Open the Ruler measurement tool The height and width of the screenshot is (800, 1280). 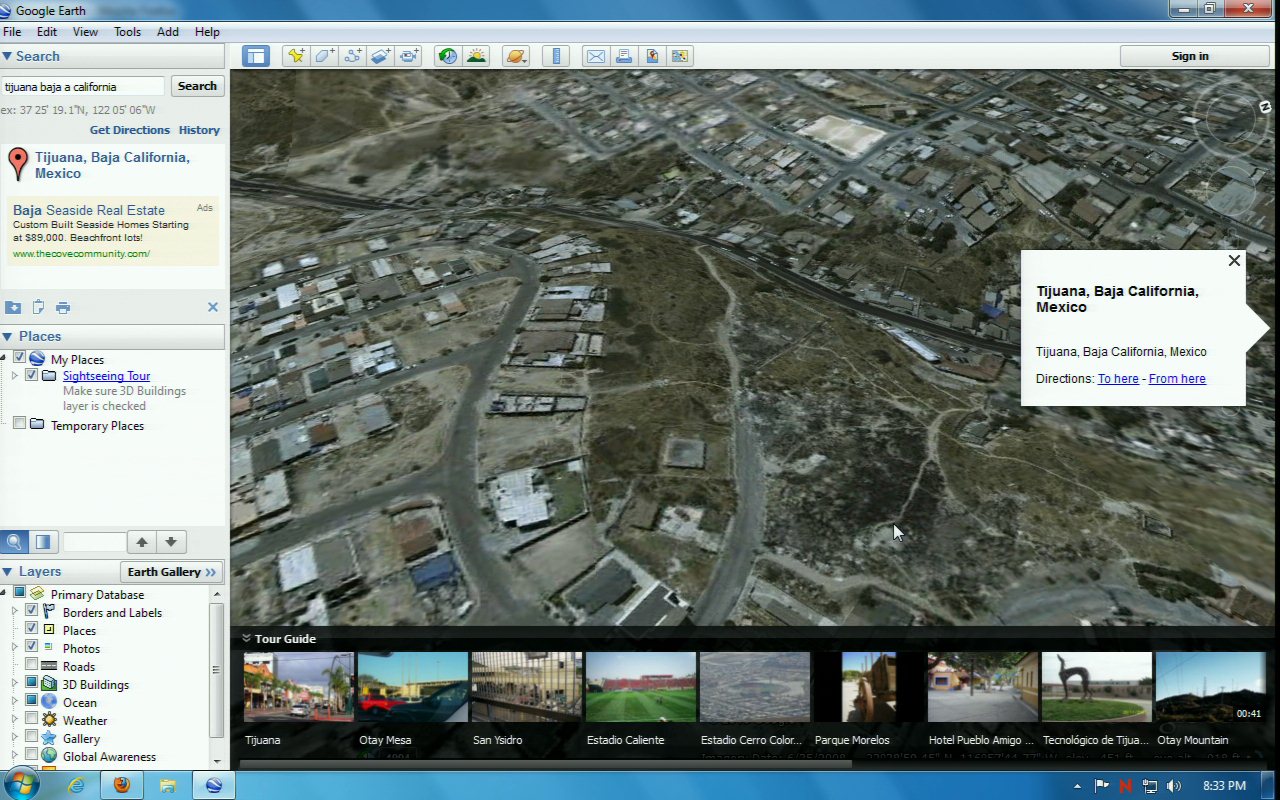pyautogui.click(x=558, y=56)
